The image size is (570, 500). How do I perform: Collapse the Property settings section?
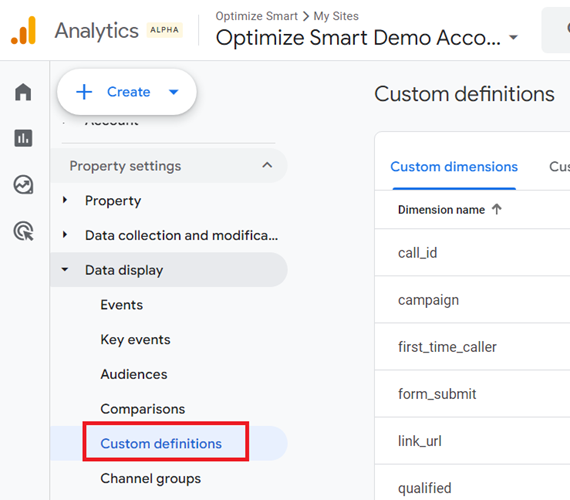(x=267, y=165)
